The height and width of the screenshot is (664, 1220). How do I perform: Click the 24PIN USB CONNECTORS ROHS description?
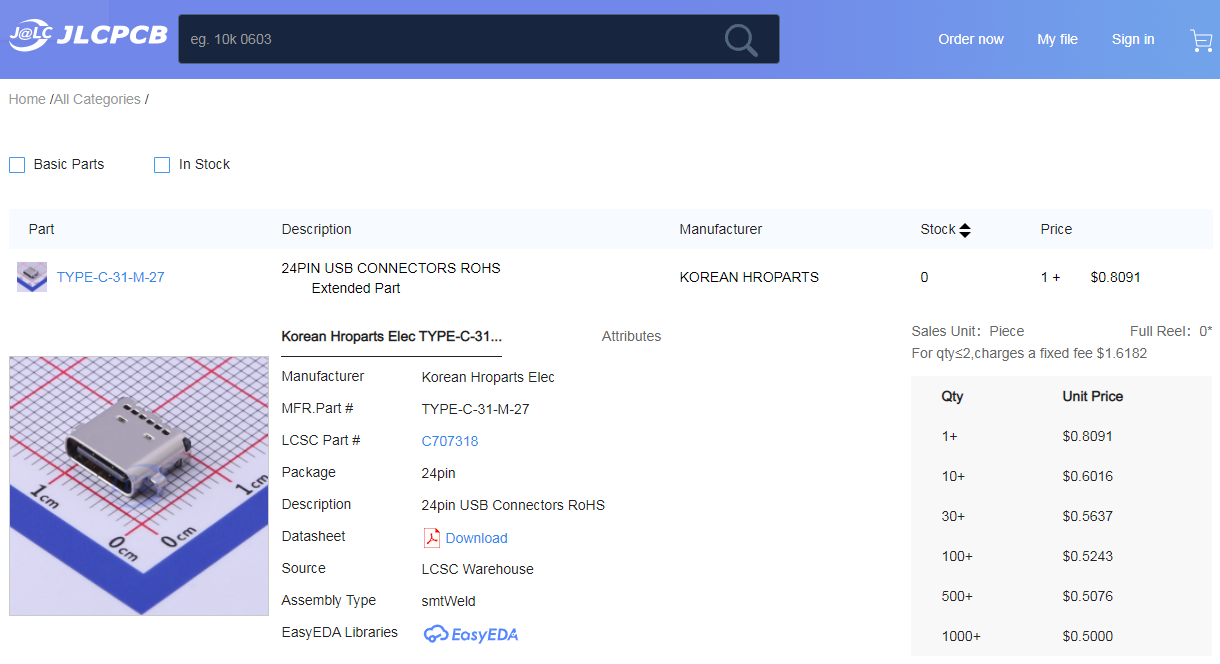(391, 268)
